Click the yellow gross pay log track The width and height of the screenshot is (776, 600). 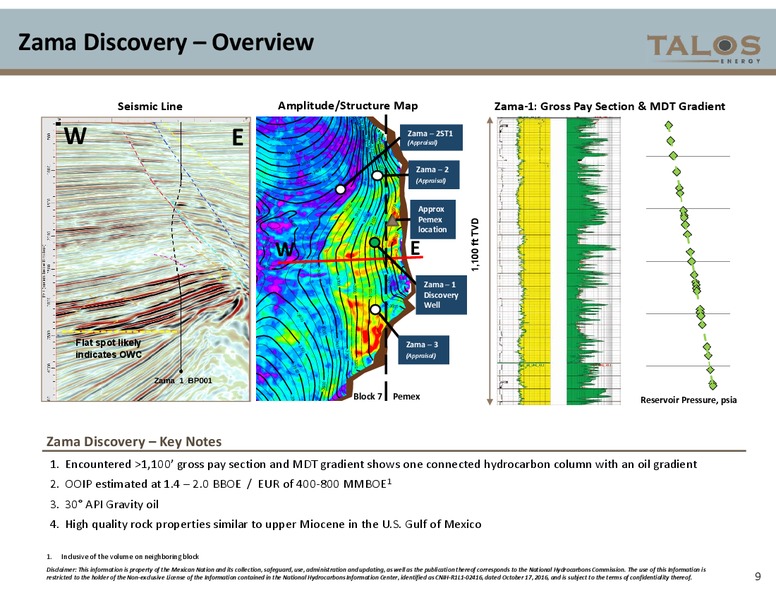click(x=534, y=261)
